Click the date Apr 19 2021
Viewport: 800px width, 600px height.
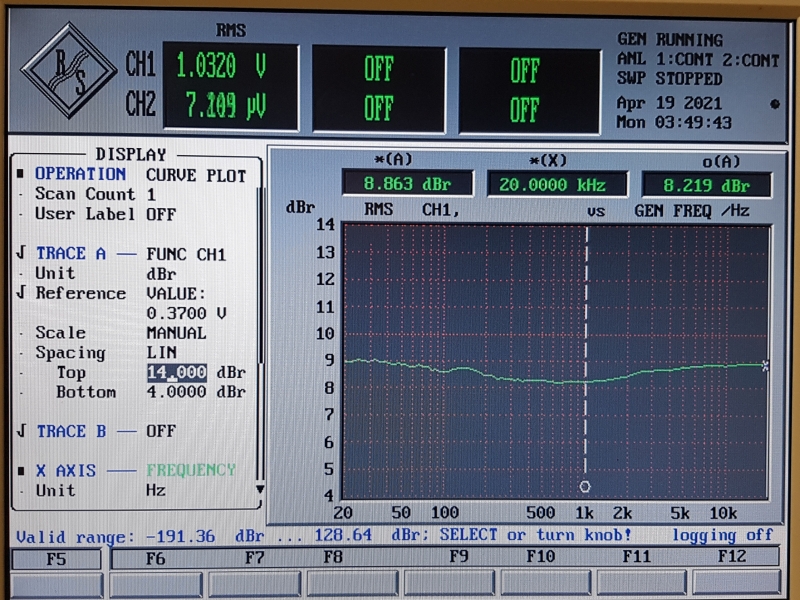click(669, 103)
